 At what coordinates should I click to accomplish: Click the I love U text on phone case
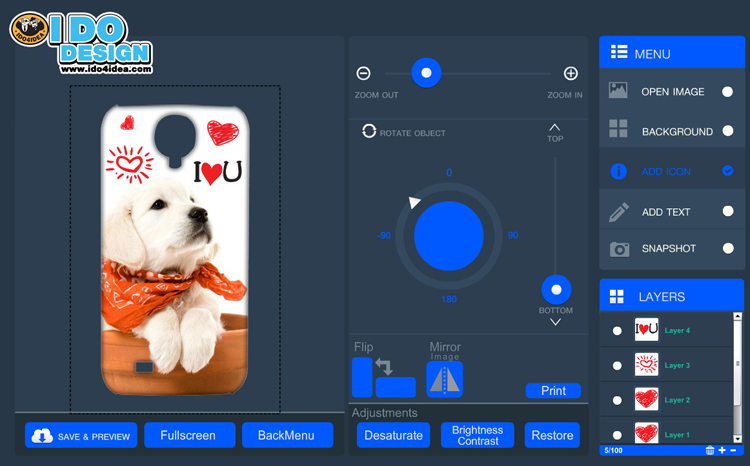tap(218, 173)
